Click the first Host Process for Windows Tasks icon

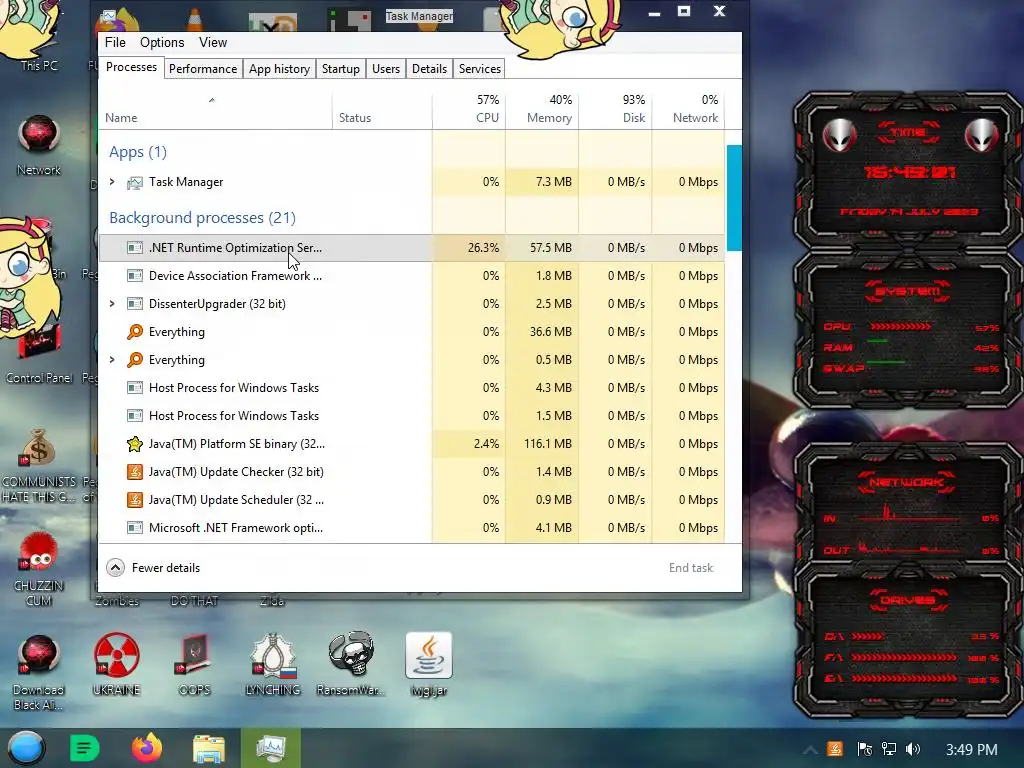coord(135,388)
